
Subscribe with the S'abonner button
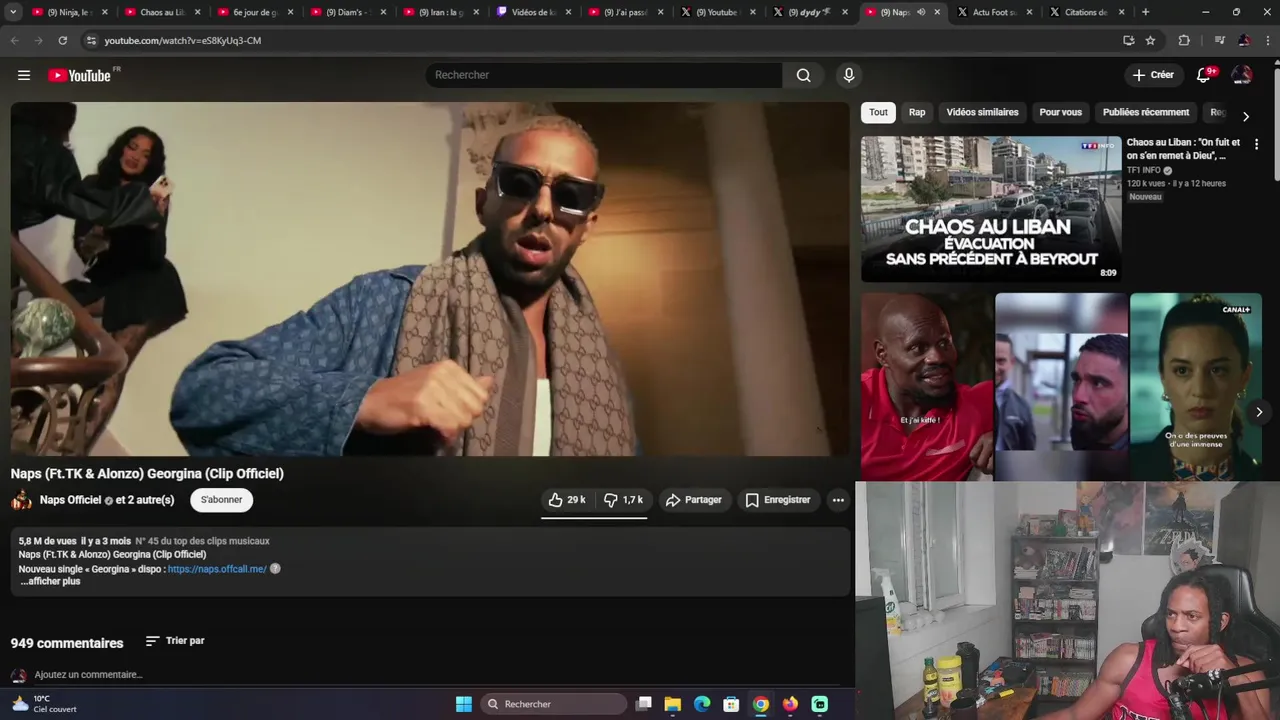[221, 500]
